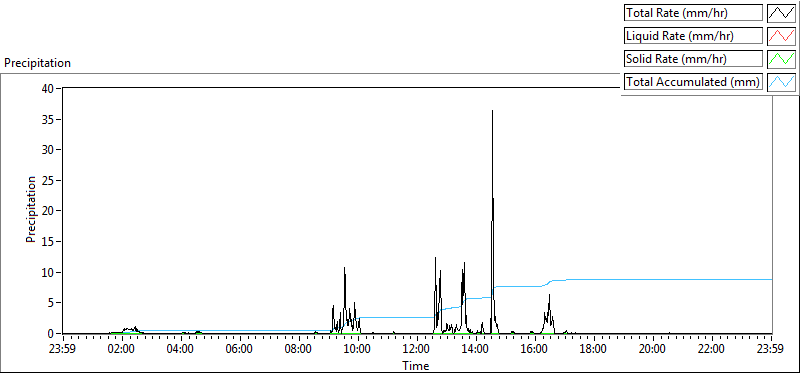This screenshot has height=373, width=800.
Task: Click the Time x-axis label
Action: tap(416, 366)
